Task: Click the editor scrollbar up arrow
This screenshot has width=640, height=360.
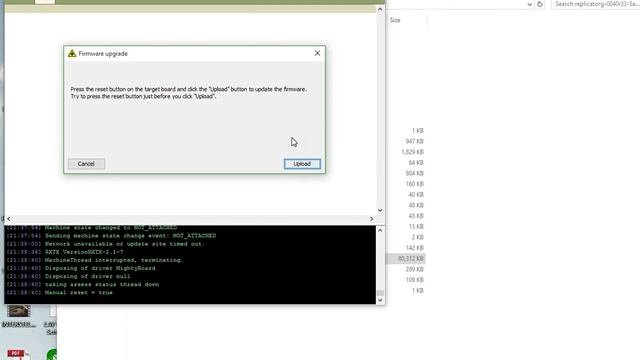Action: tap(380, 9)
